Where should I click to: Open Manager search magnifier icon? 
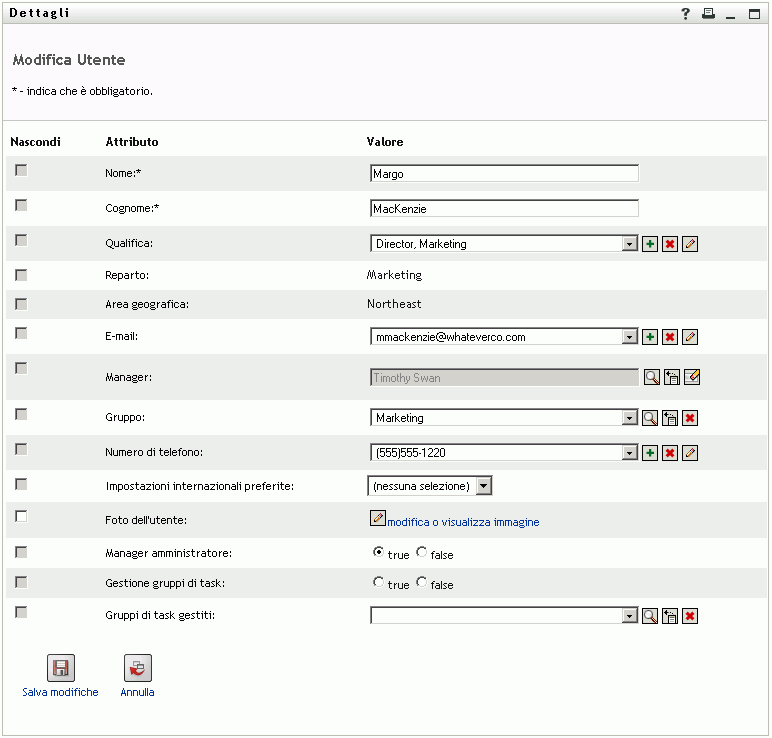tap(650, 378)
